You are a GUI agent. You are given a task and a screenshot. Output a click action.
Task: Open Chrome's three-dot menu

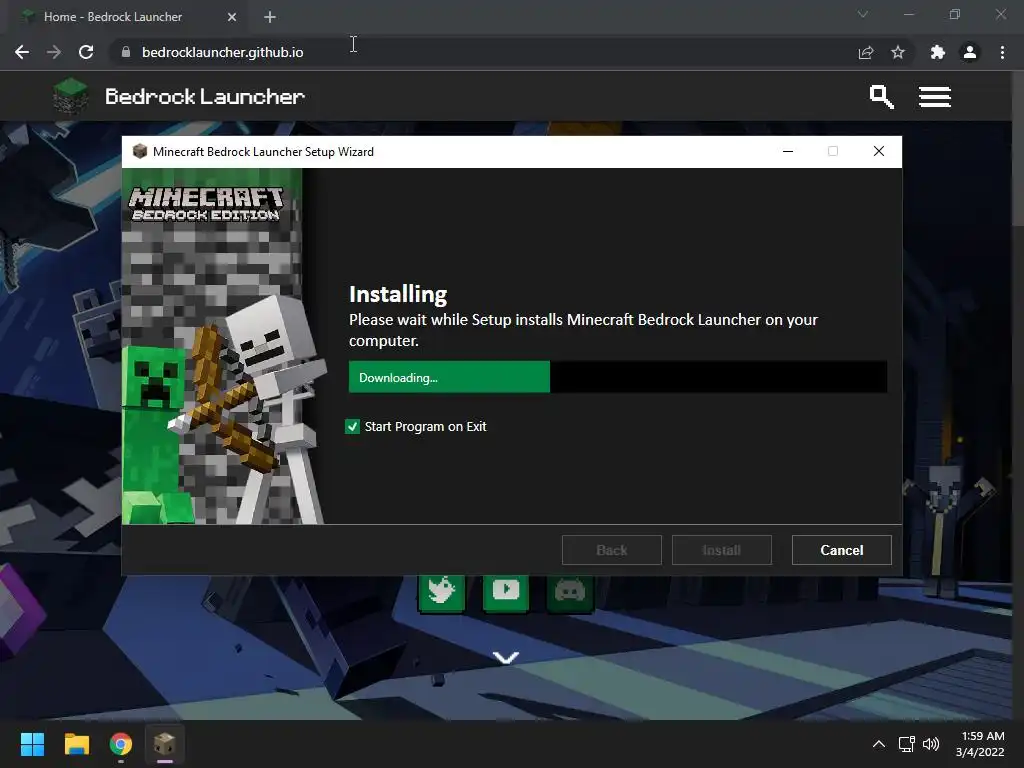click(x=1002, y=52)
